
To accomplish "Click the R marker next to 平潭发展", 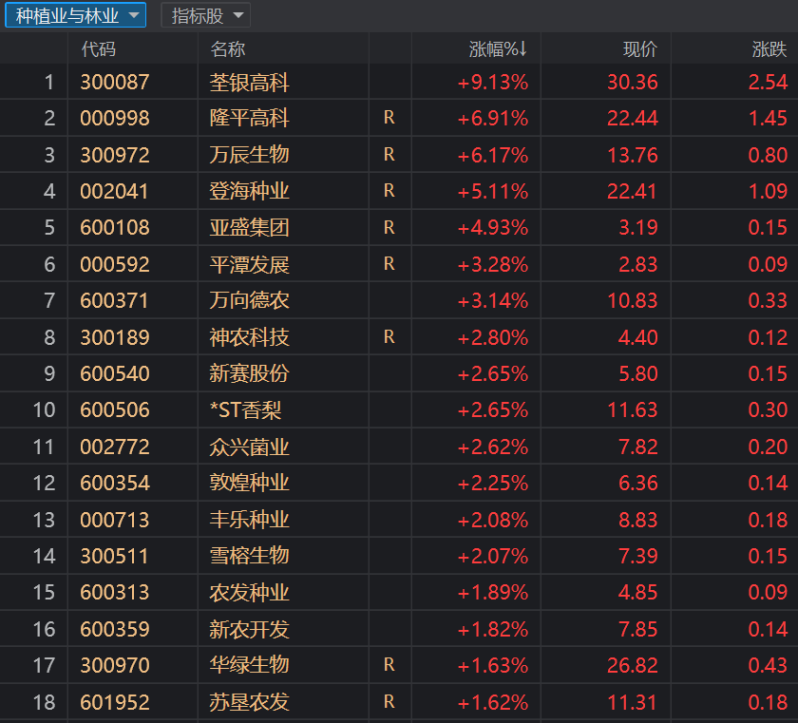I will (389, 264).
